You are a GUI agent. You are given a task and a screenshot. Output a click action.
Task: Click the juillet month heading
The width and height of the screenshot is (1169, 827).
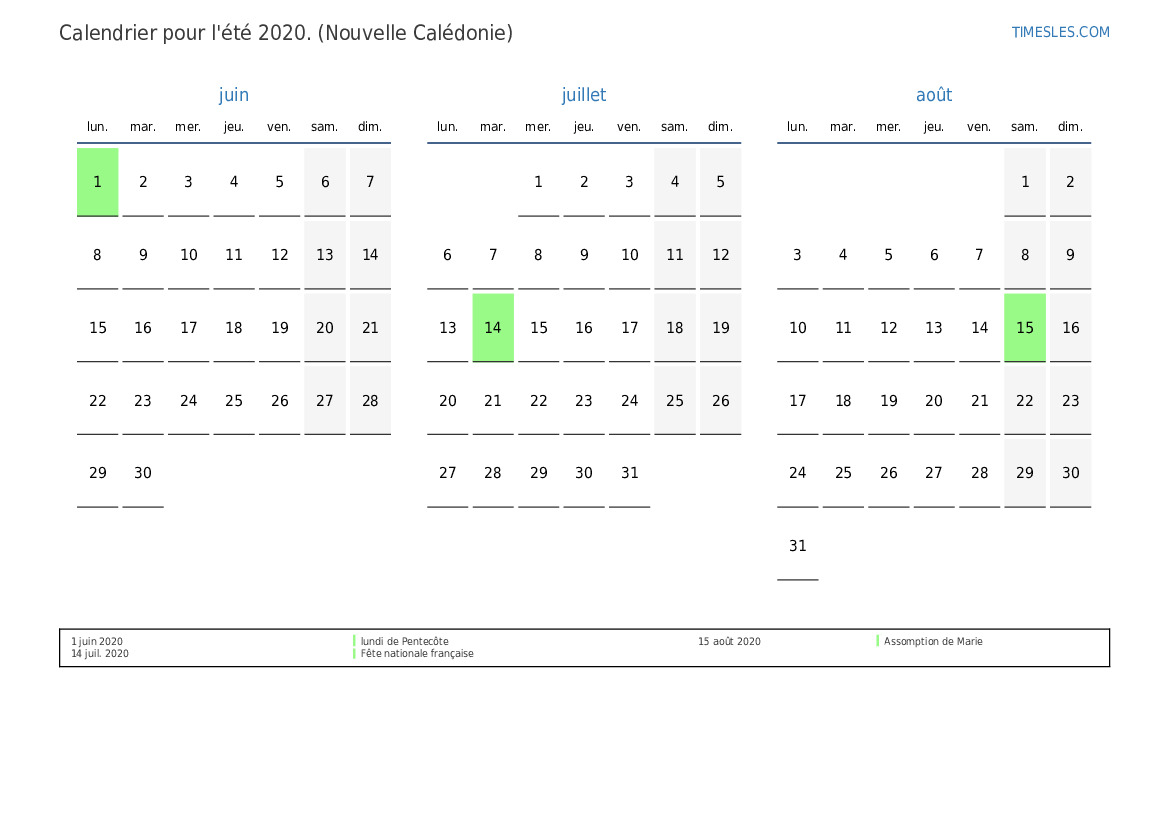click(584, 95)
